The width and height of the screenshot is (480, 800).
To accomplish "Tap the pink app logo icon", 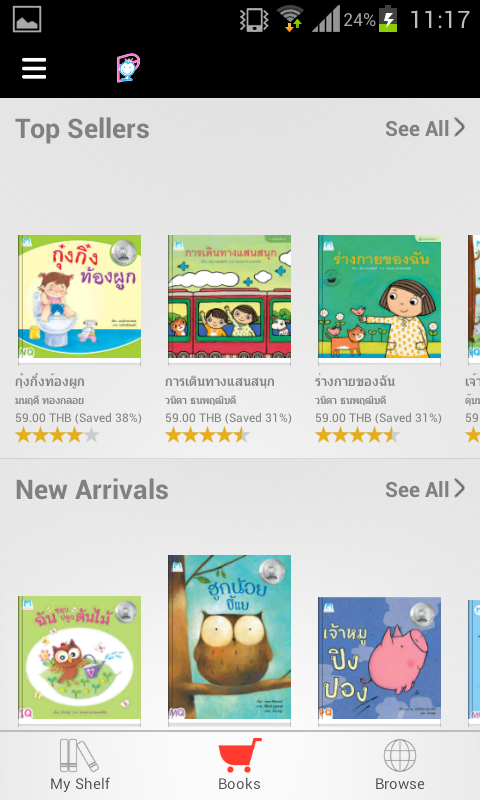I will tap(128, 68).
